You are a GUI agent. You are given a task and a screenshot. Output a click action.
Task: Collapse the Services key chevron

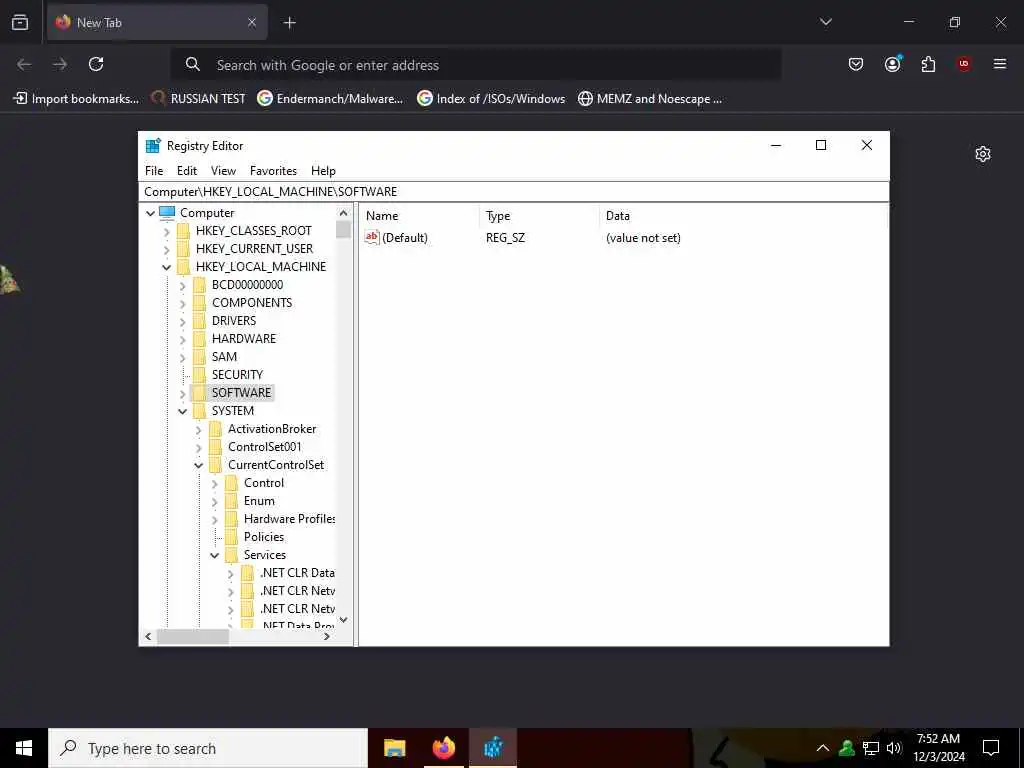coord(214,555)
